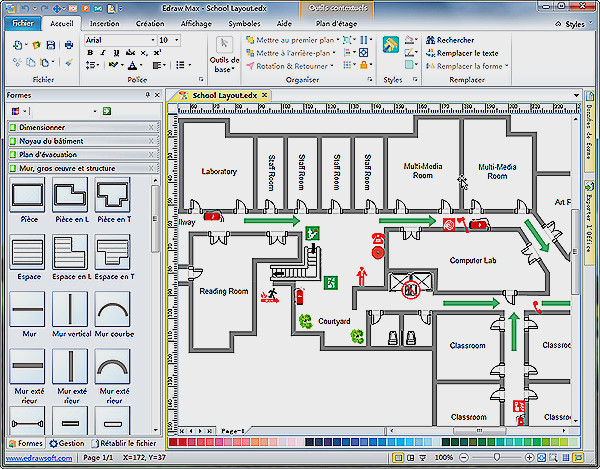Click the zoom out minus button
This screenshot has height=469, width=600.
(463, 458)
